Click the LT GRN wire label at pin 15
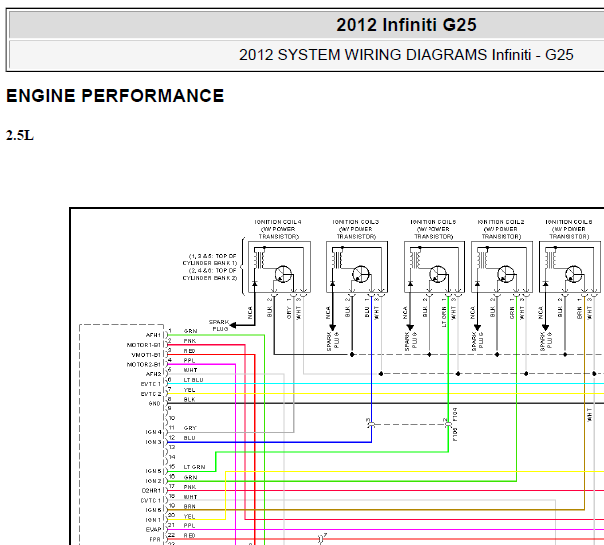The width and height of the screenshot is (604, 545). coord(194,467)
